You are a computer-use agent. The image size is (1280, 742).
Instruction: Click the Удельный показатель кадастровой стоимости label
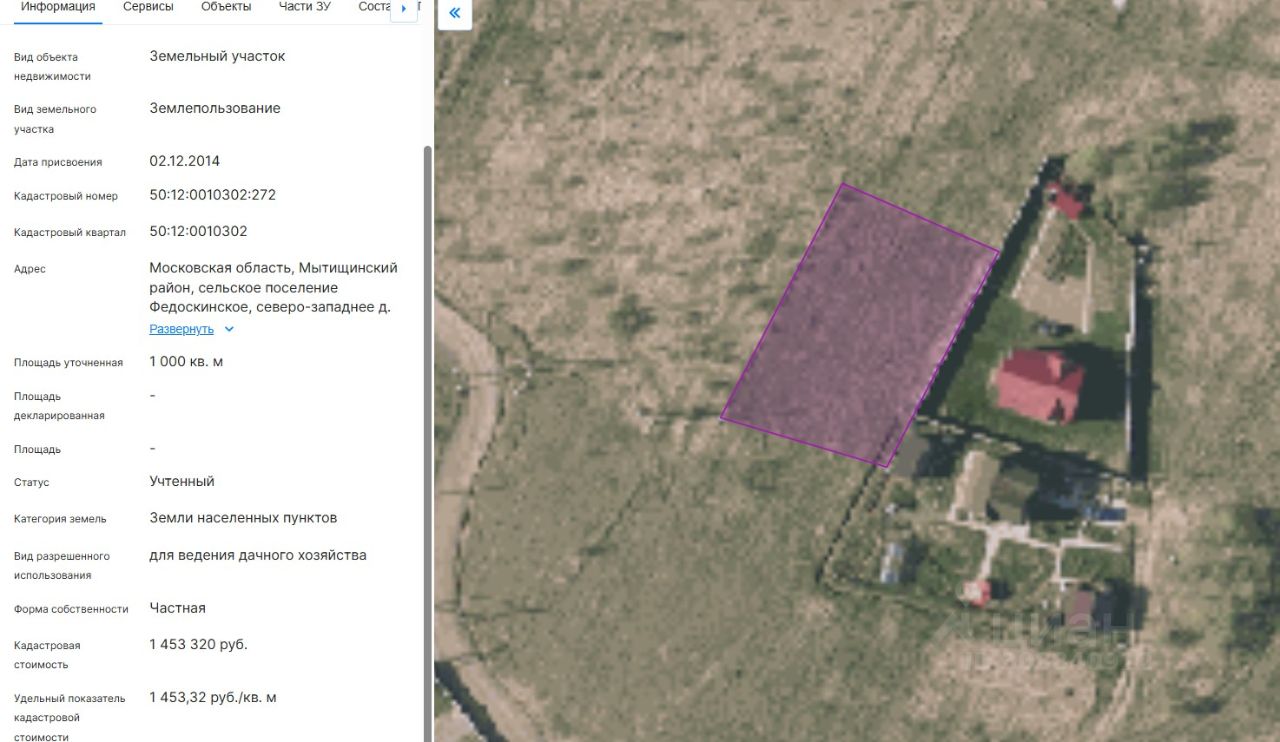click(70, 718)
